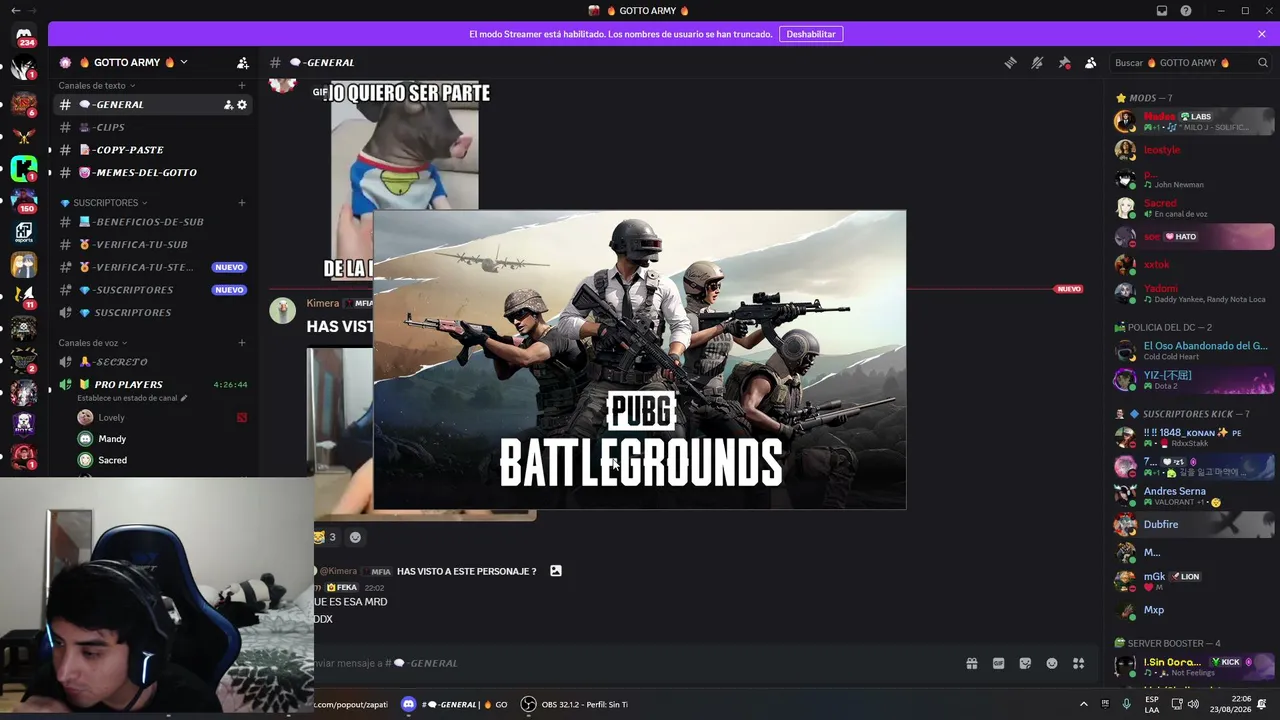Viewport: 1280px width, 720px height.
Task: Click taskbar microphone tray icon
Action: click(1126, 704)
